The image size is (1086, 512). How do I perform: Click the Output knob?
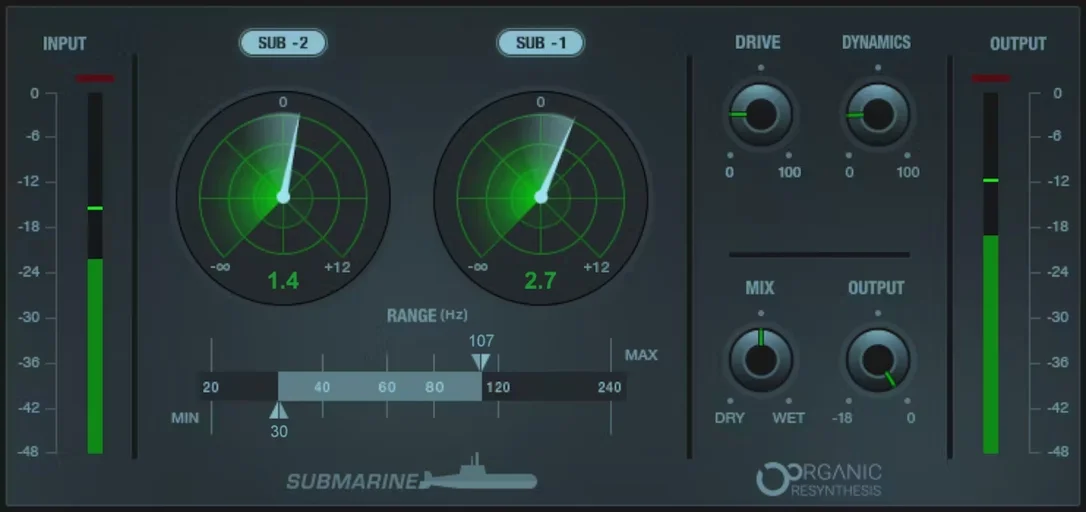[x=878, y=360]
